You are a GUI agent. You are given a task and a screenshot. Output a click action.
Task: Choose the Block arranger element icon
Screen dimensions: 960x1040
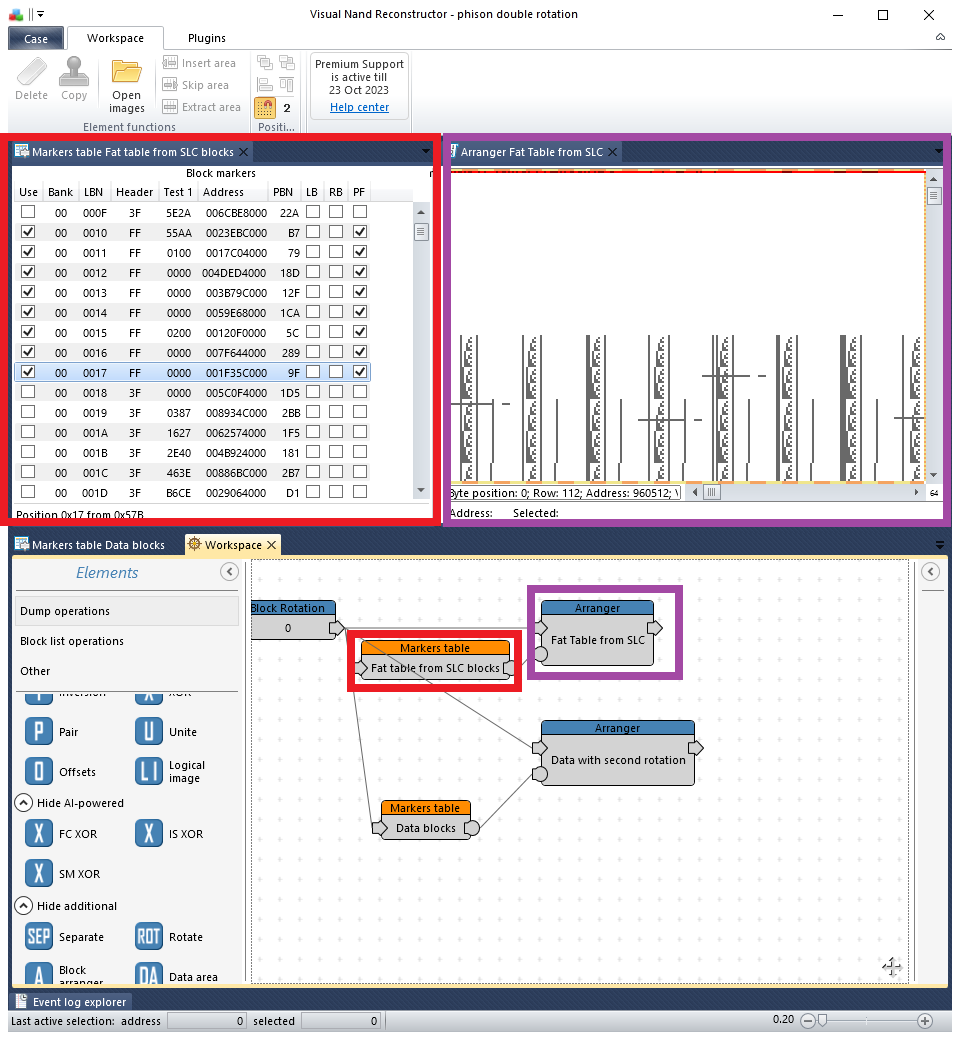(39, 973)
